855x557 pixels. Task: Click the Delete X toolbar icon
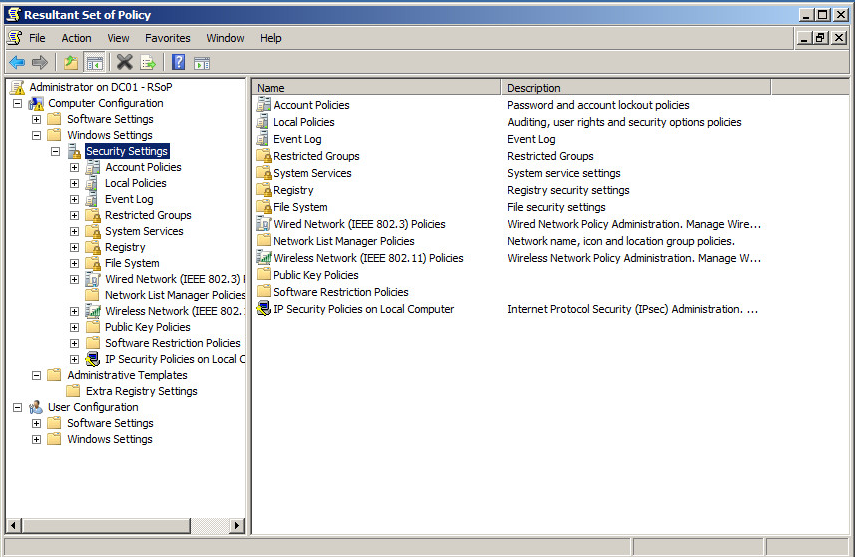point(124,62)
